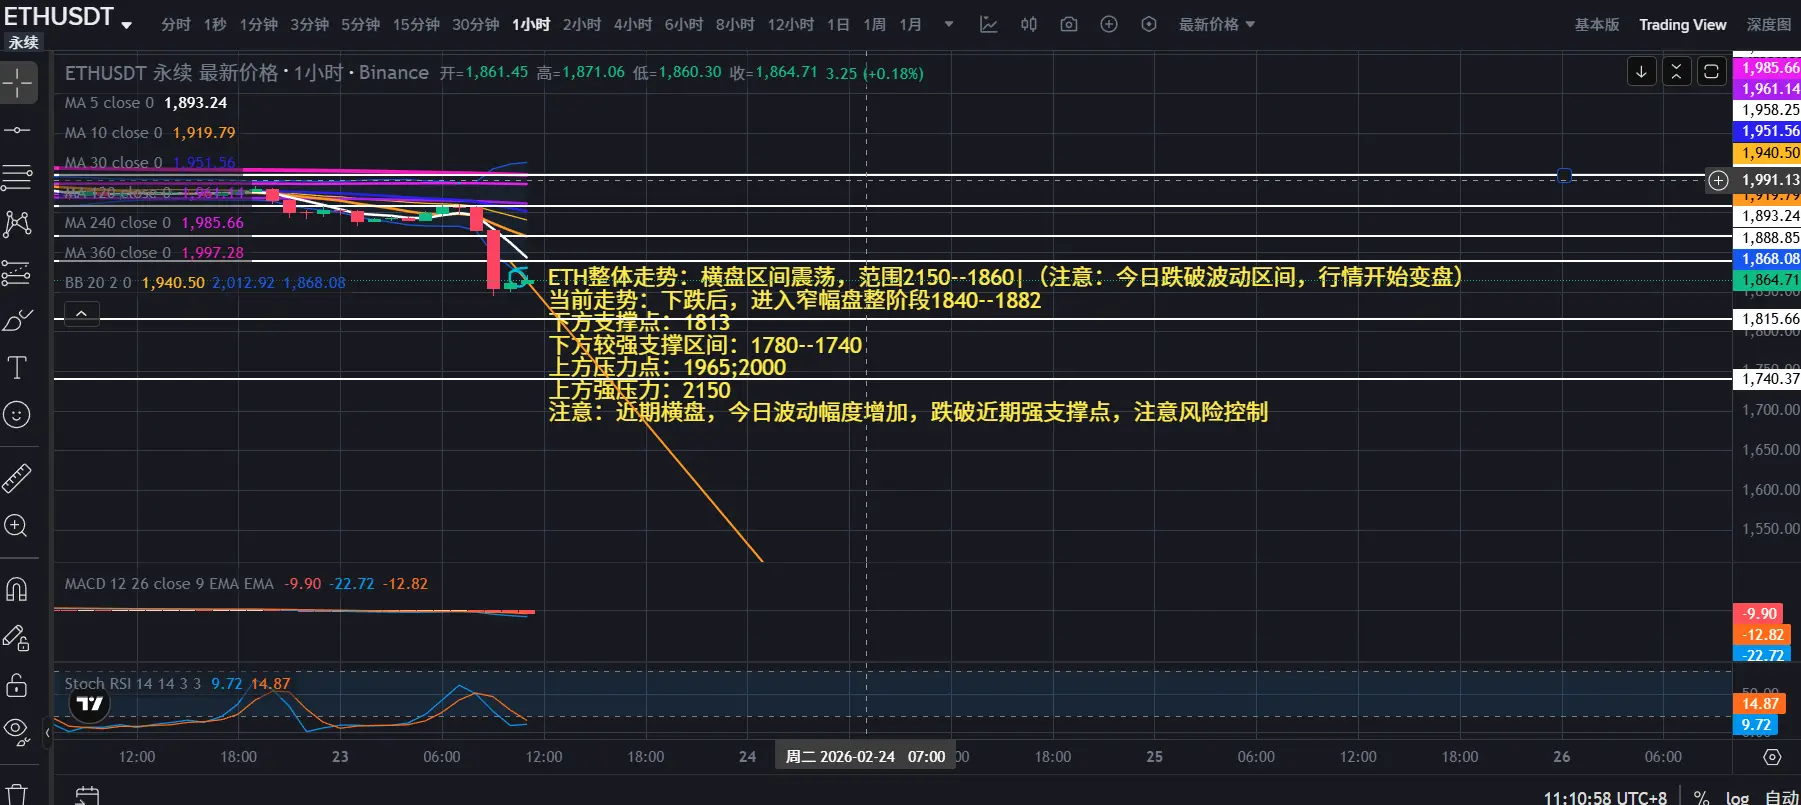Activate the zoom in tool

tap(18, 526)
